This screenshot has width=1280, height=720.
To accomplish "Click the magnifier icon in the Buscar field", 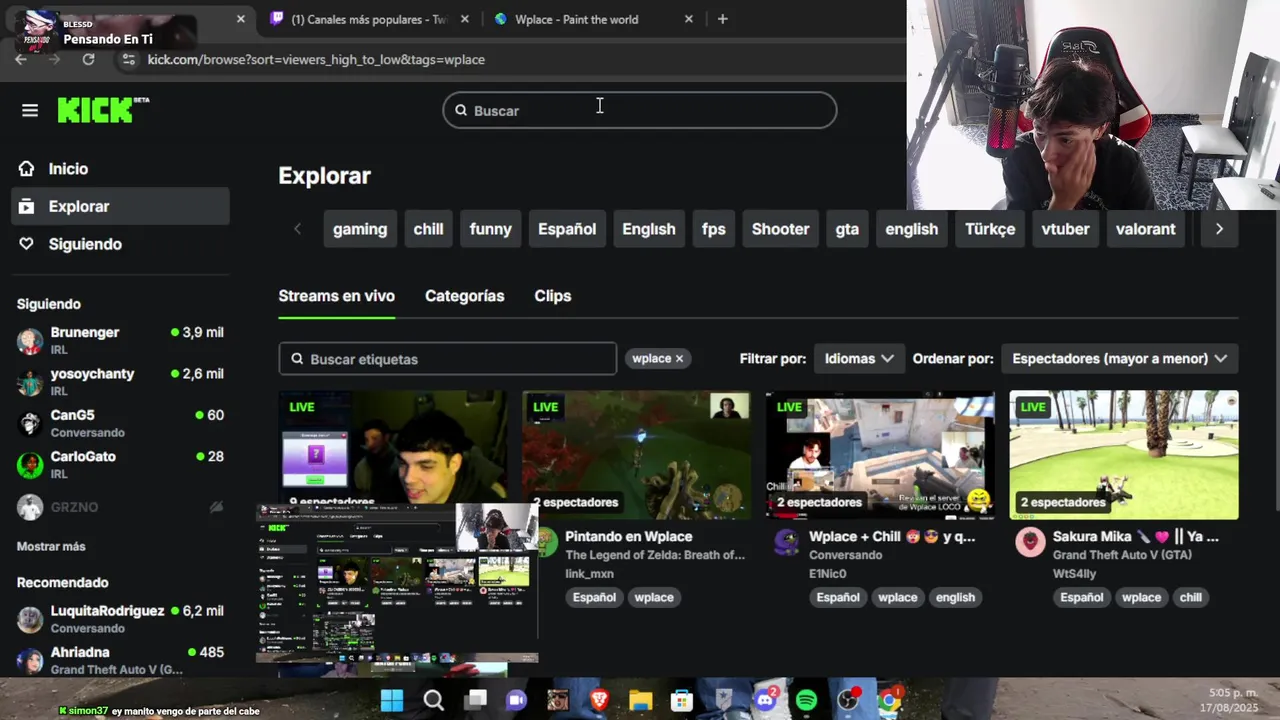I will [x=461, y=110].
